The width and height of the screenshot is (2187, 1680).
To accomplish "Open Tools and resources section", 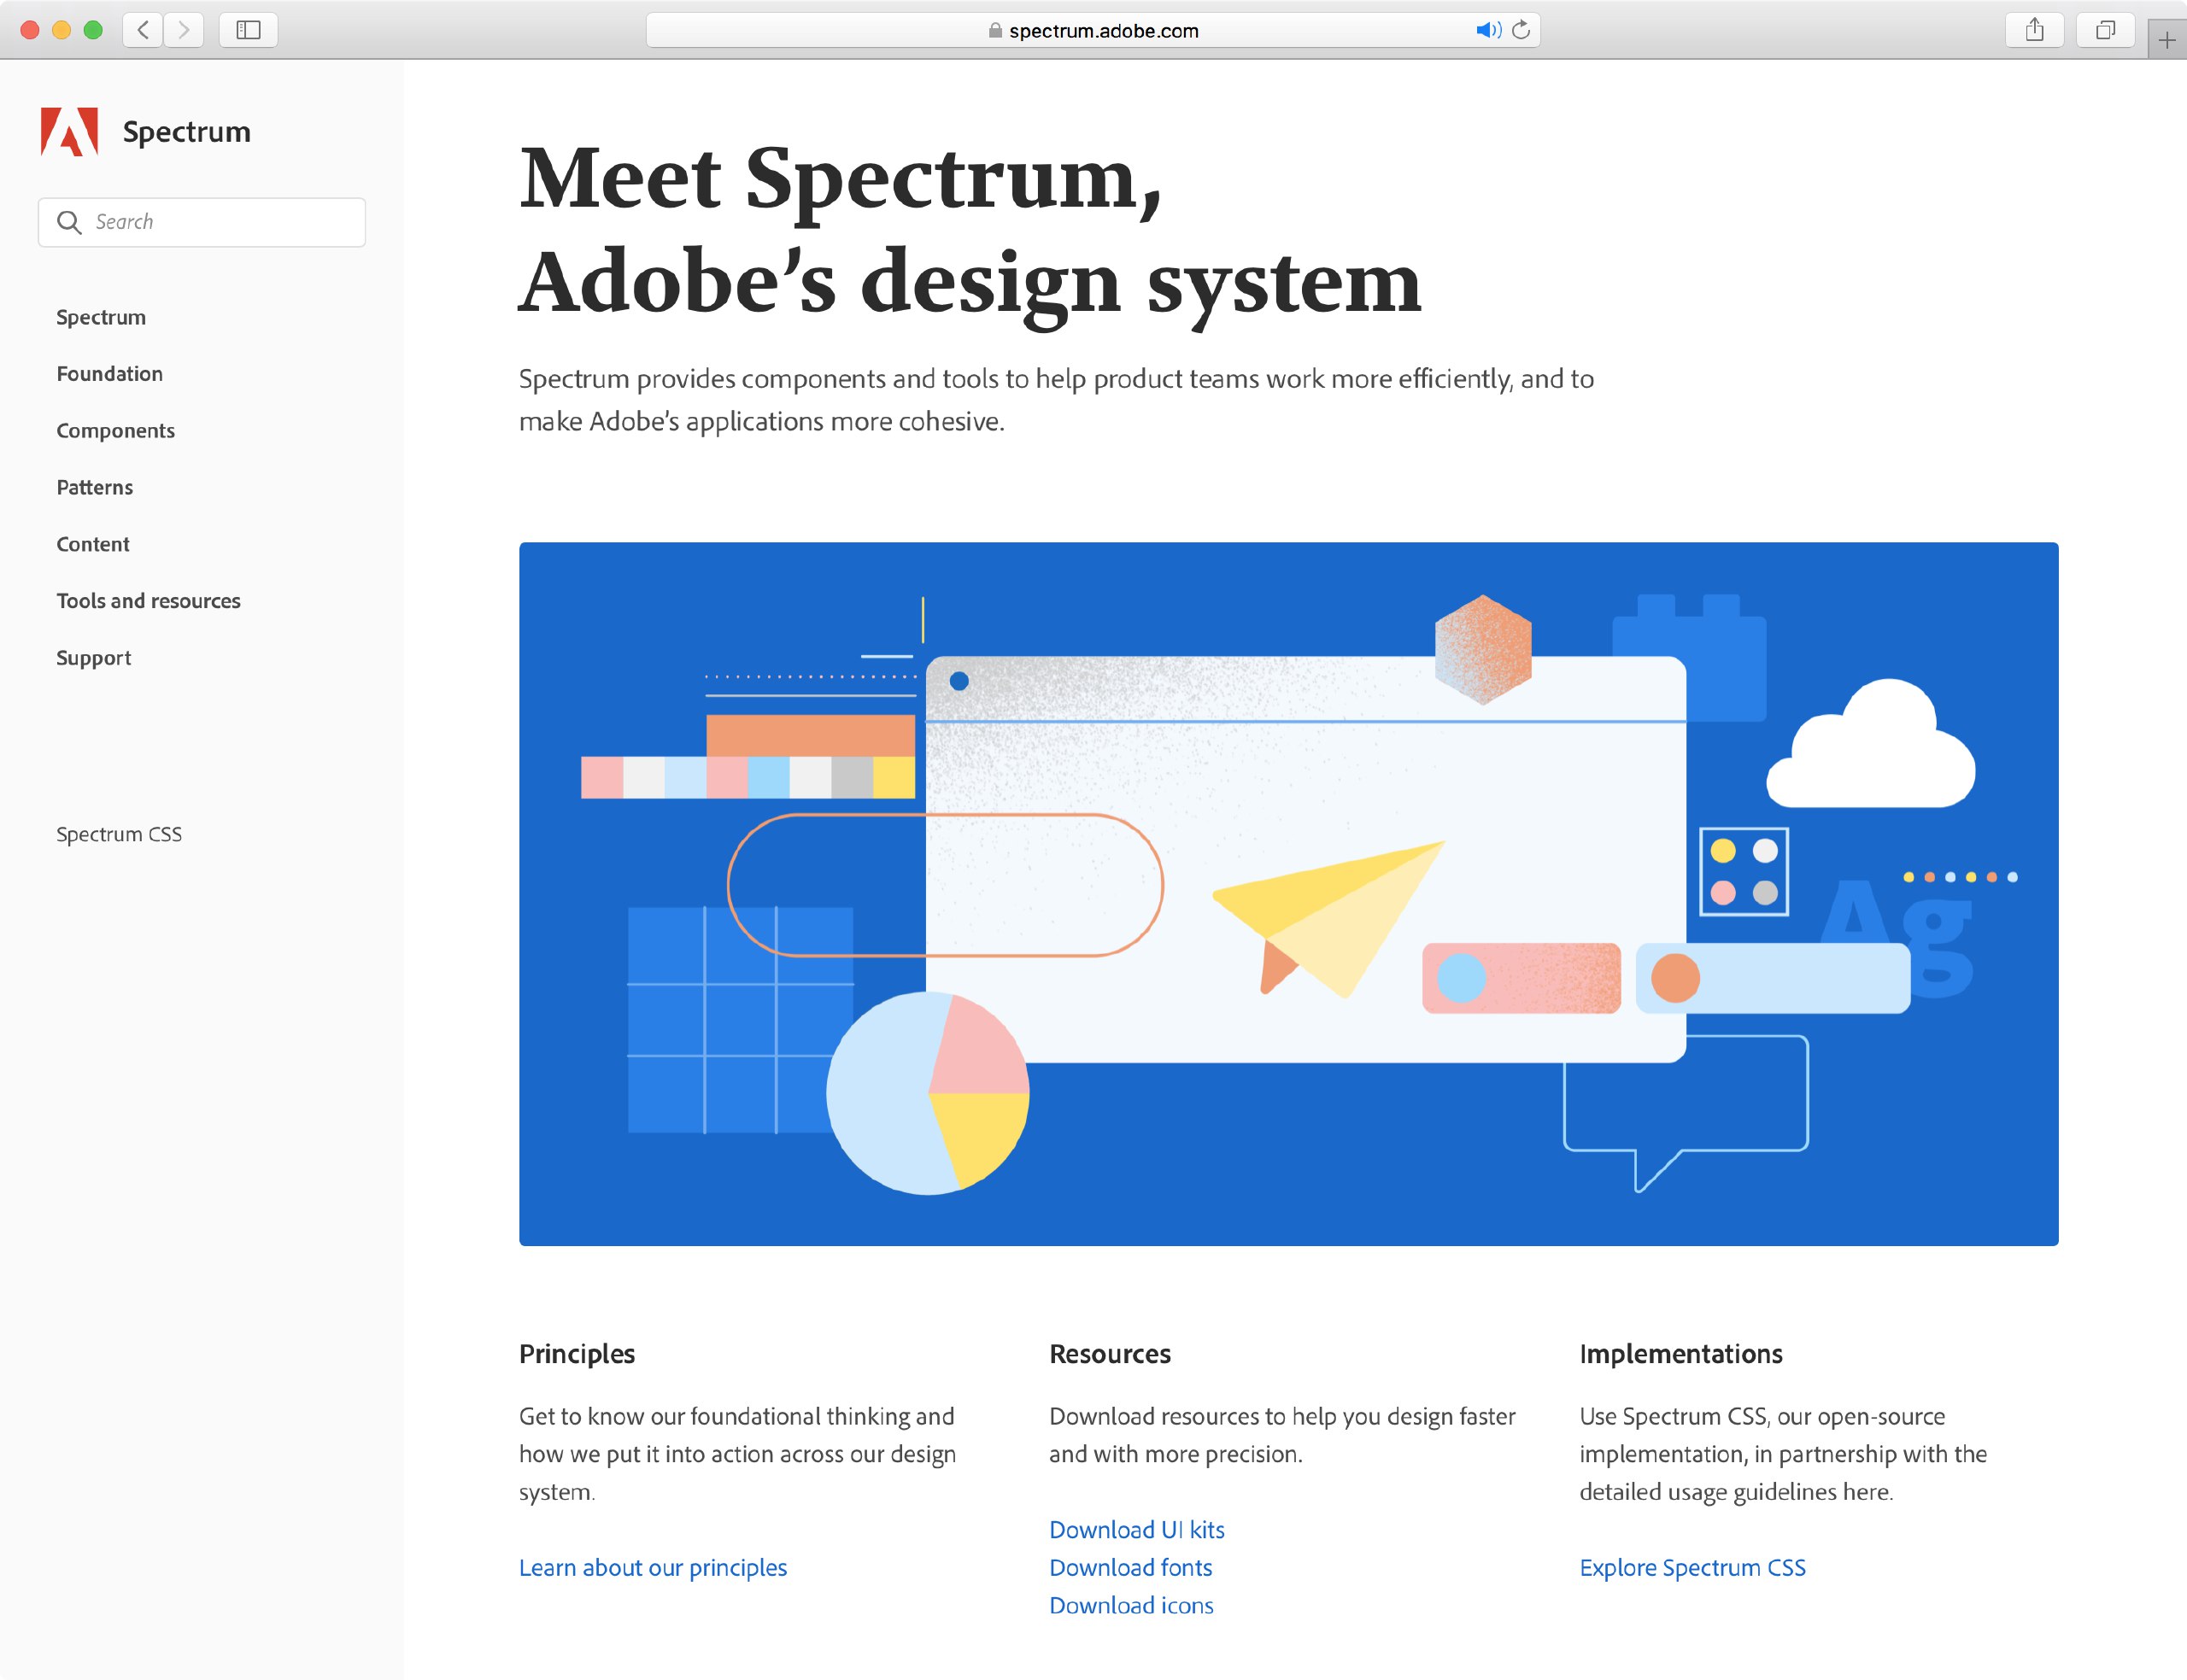I will click(x=149, y=601).
